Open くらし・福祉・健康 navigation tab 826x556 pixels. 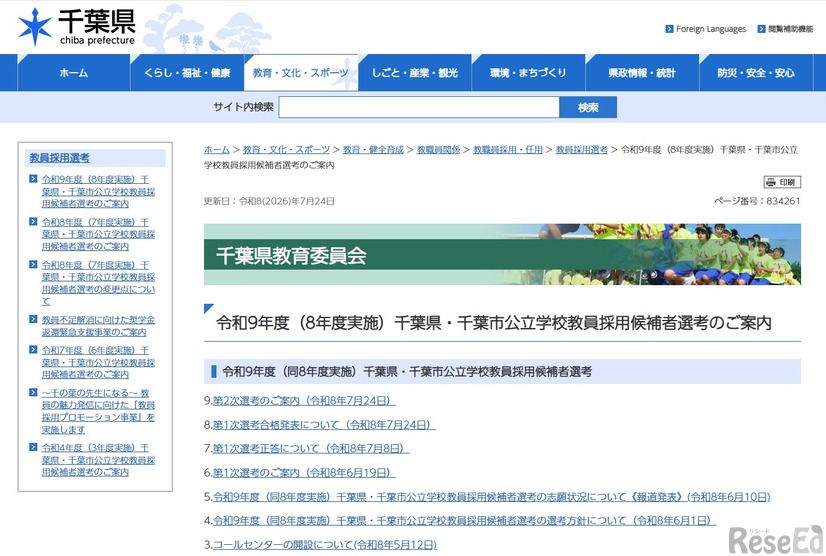[187, 73]
